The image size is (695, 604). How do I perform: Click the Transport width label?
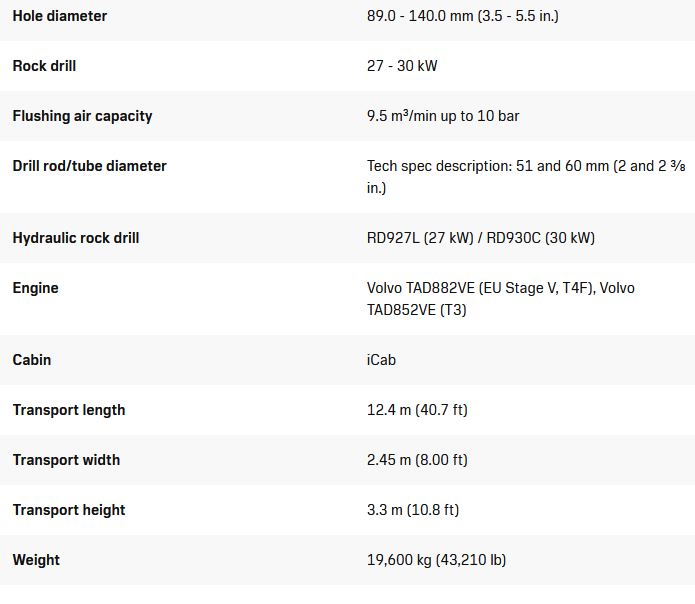pyautogui.click(x=66, y=460)
